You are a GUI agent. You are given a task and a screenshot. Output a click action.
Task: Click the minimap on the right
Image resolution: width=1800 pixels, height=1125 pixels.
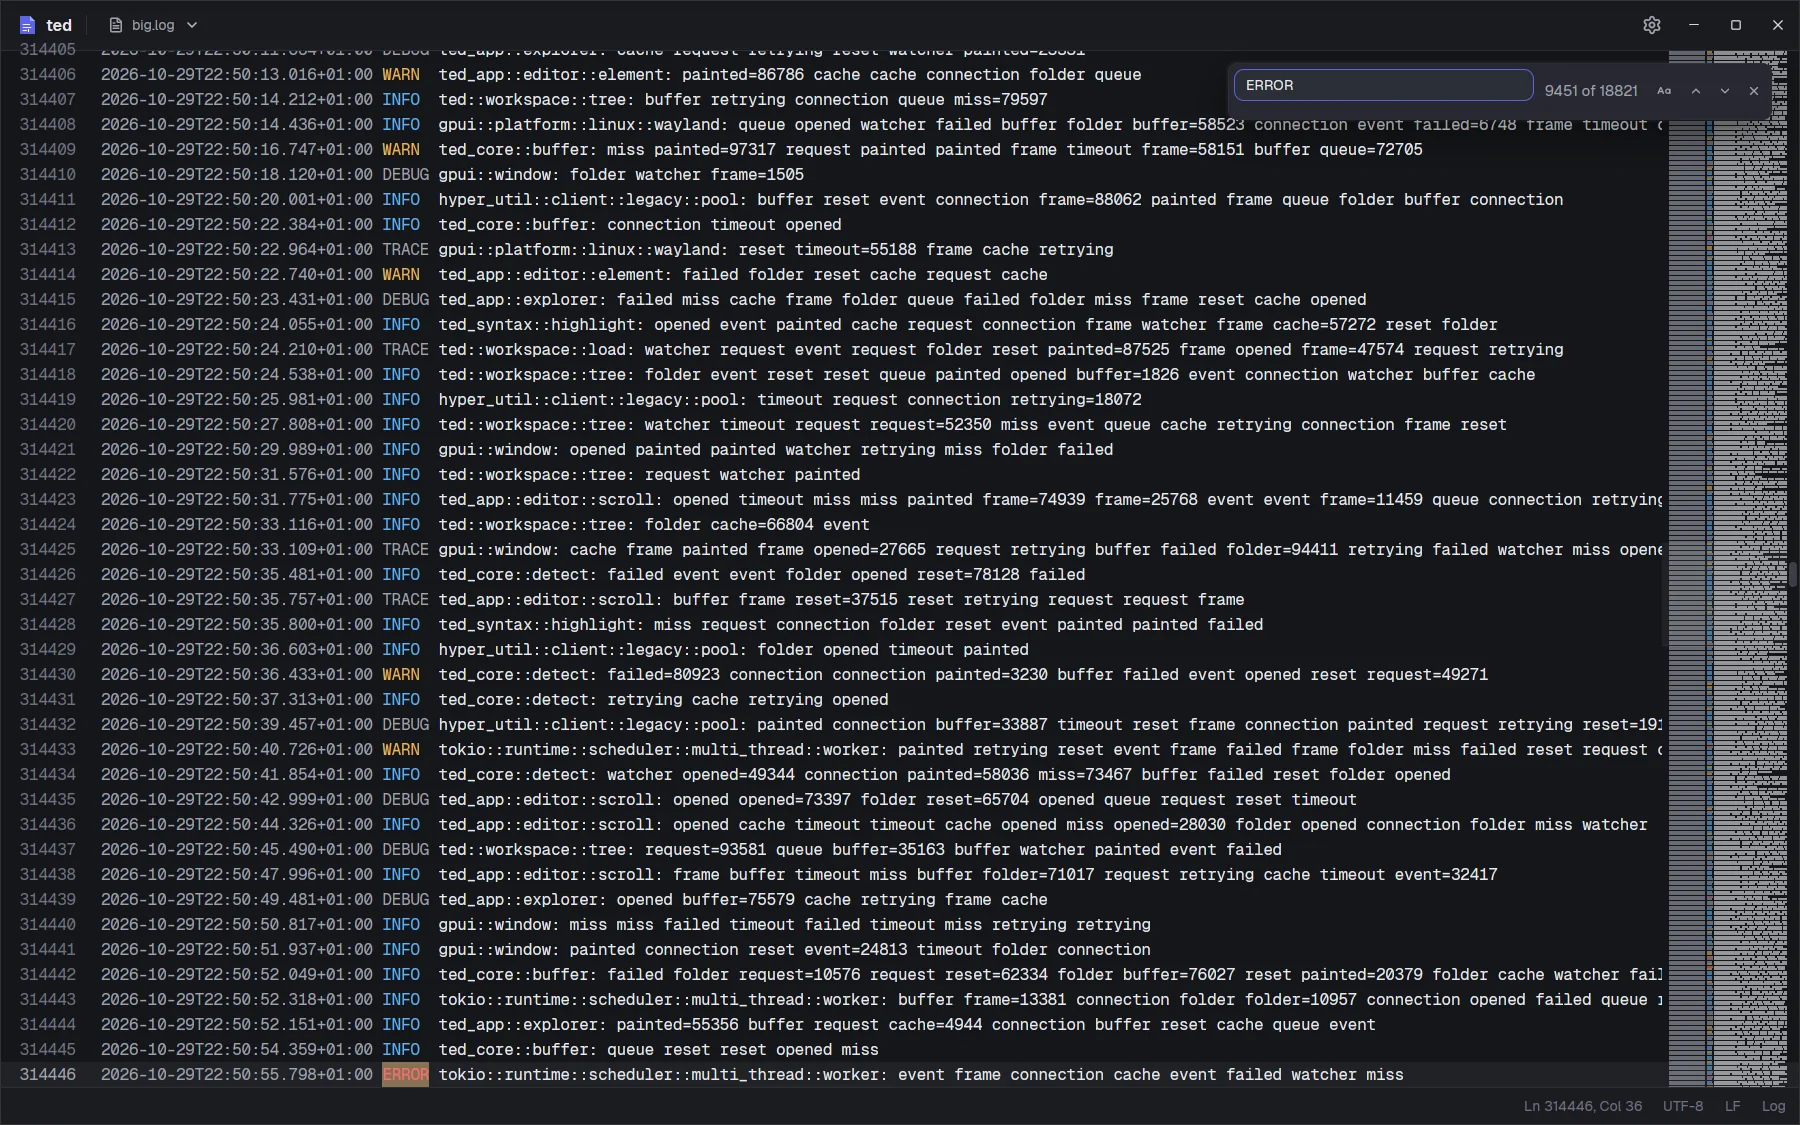coord(1728,568)
